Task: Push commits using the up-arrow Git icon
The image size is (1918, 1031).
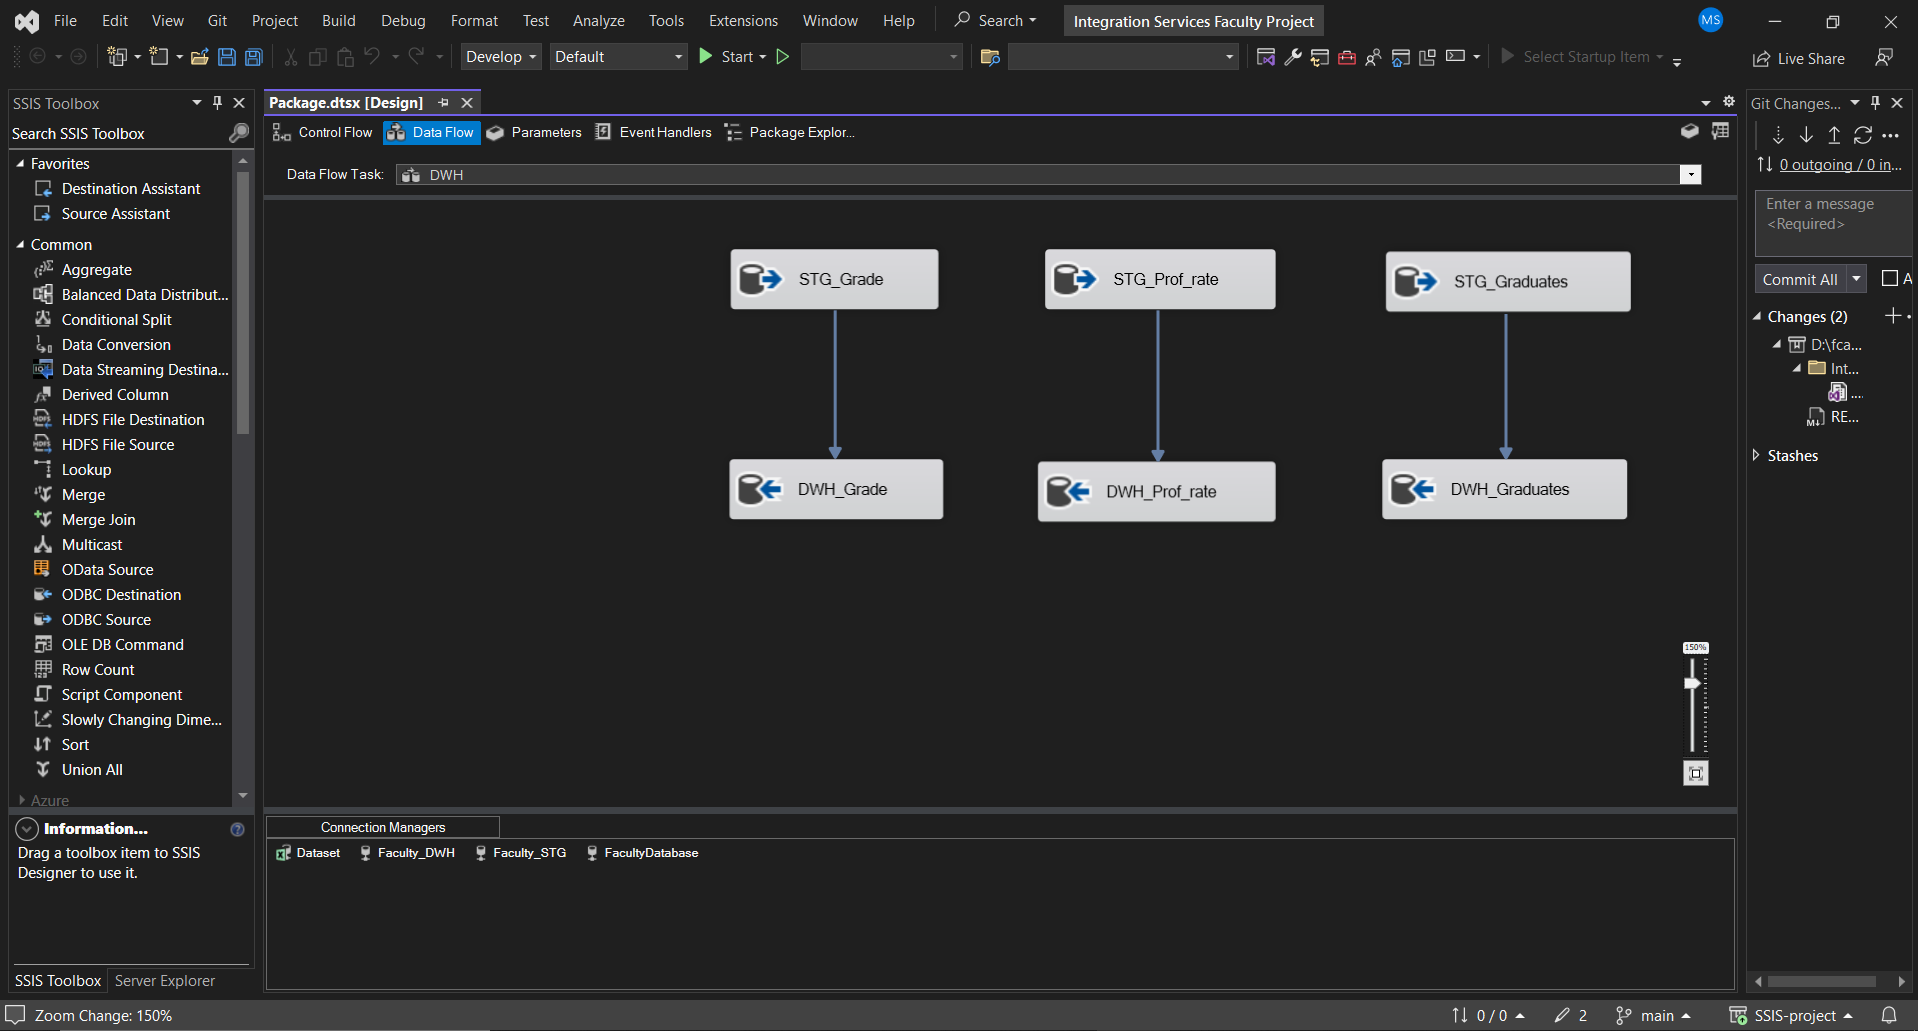Action: click(1834, 135)
